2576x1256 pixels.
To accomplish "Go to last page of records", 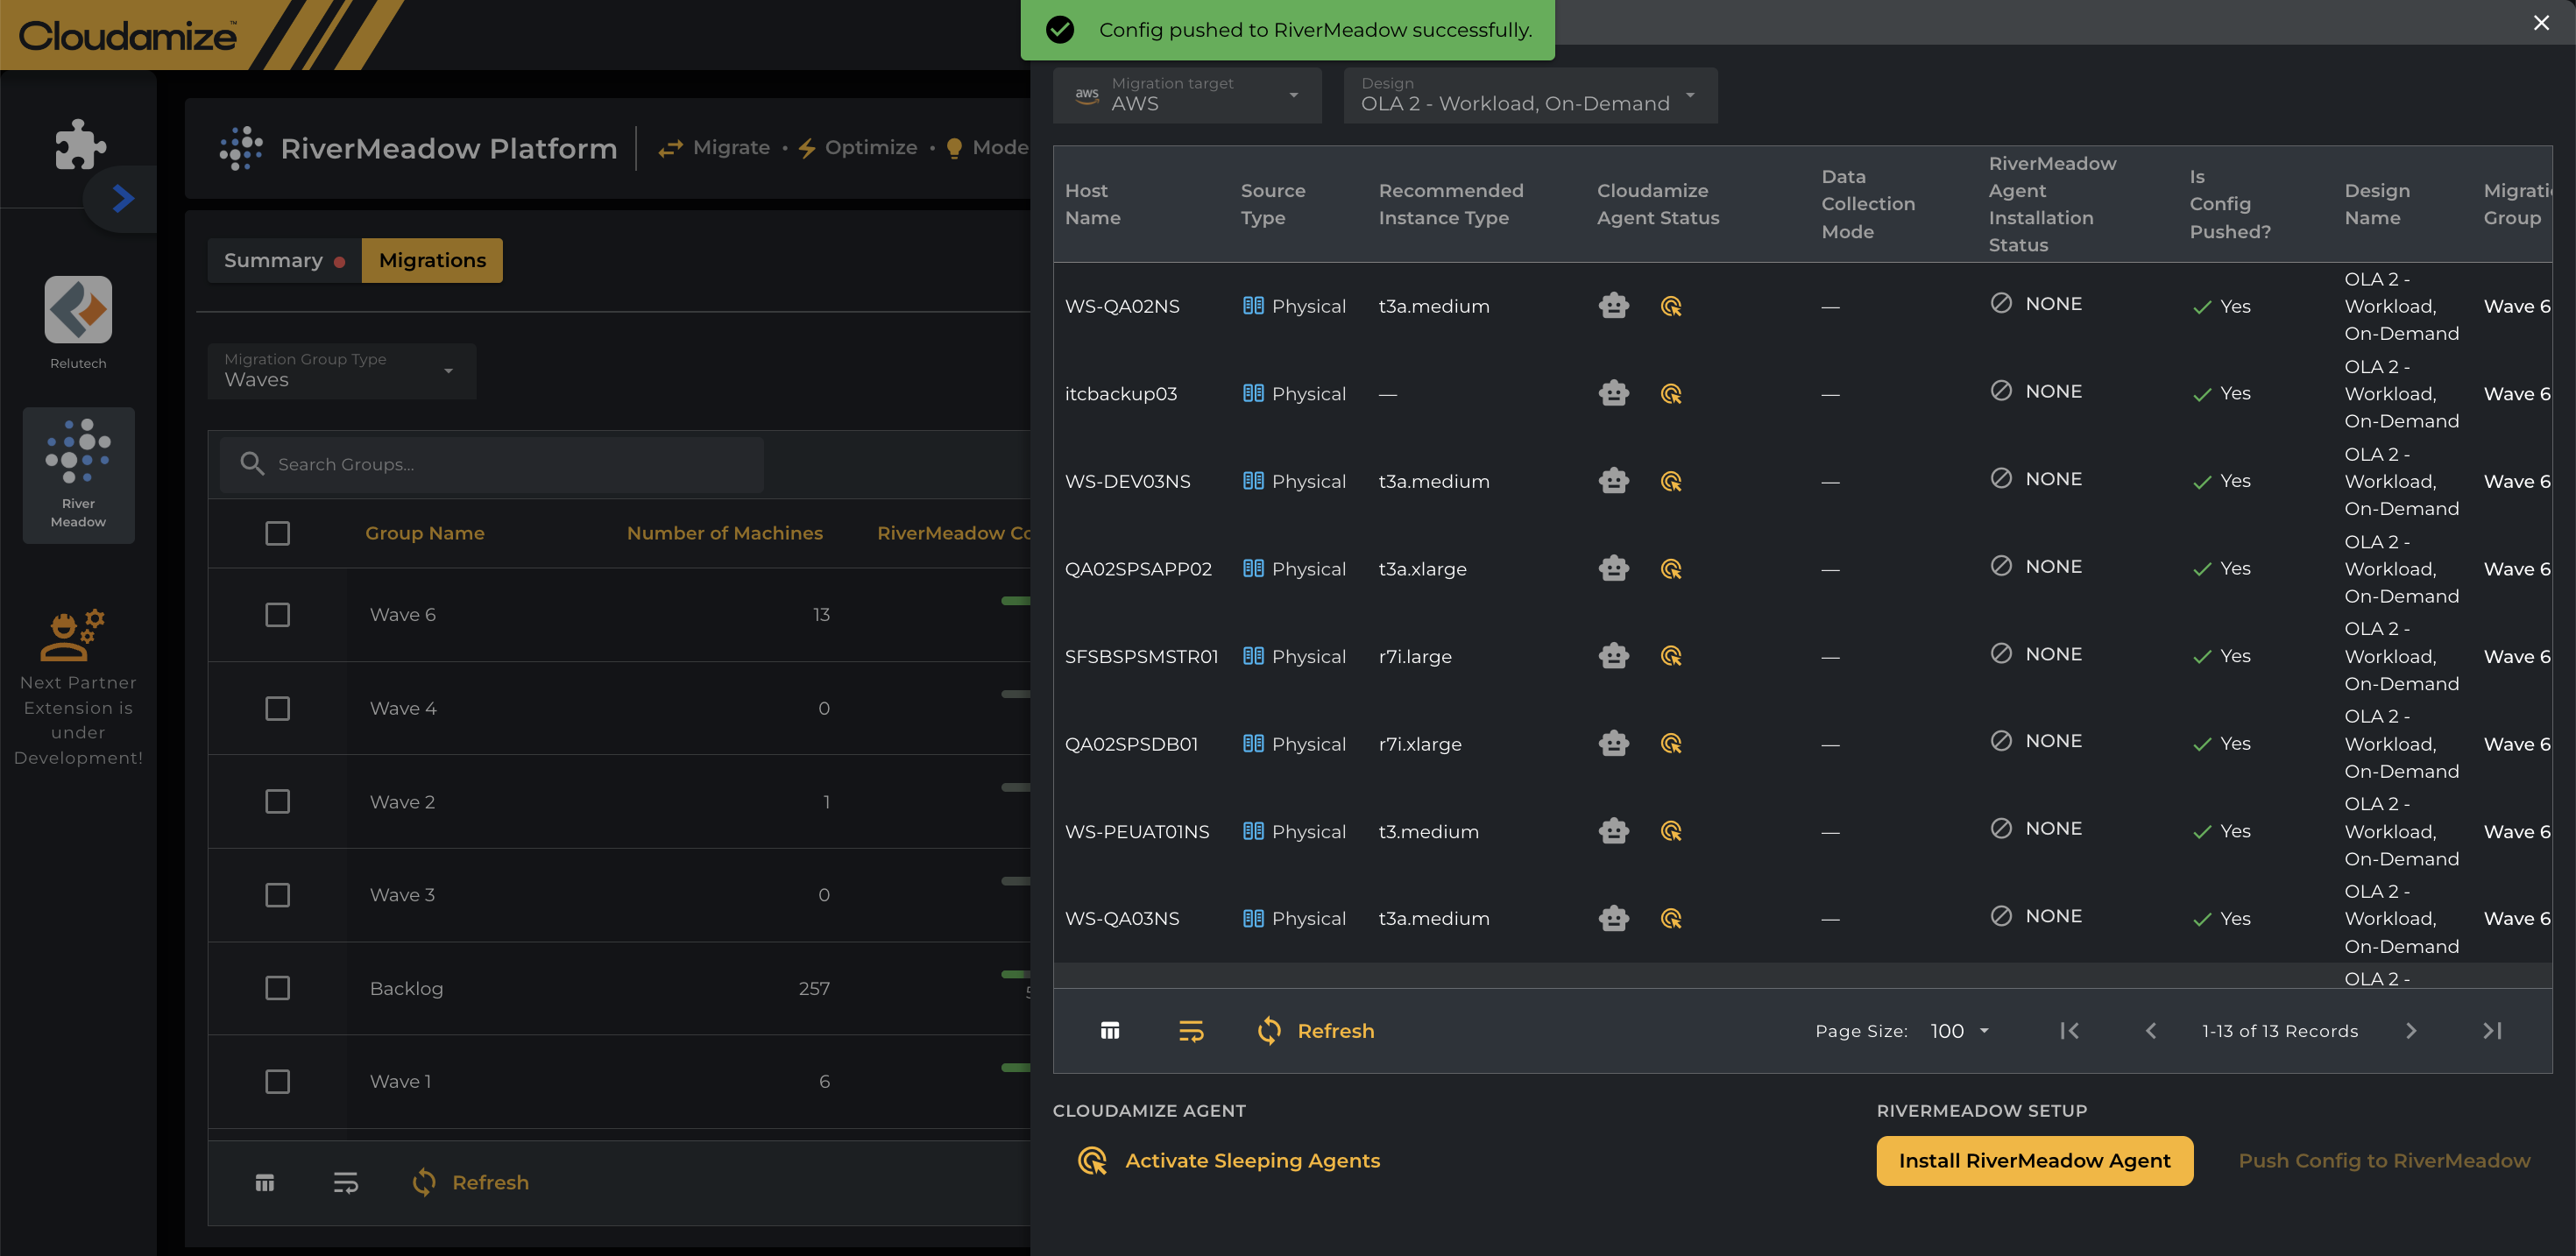I will click(2492, 1031).
